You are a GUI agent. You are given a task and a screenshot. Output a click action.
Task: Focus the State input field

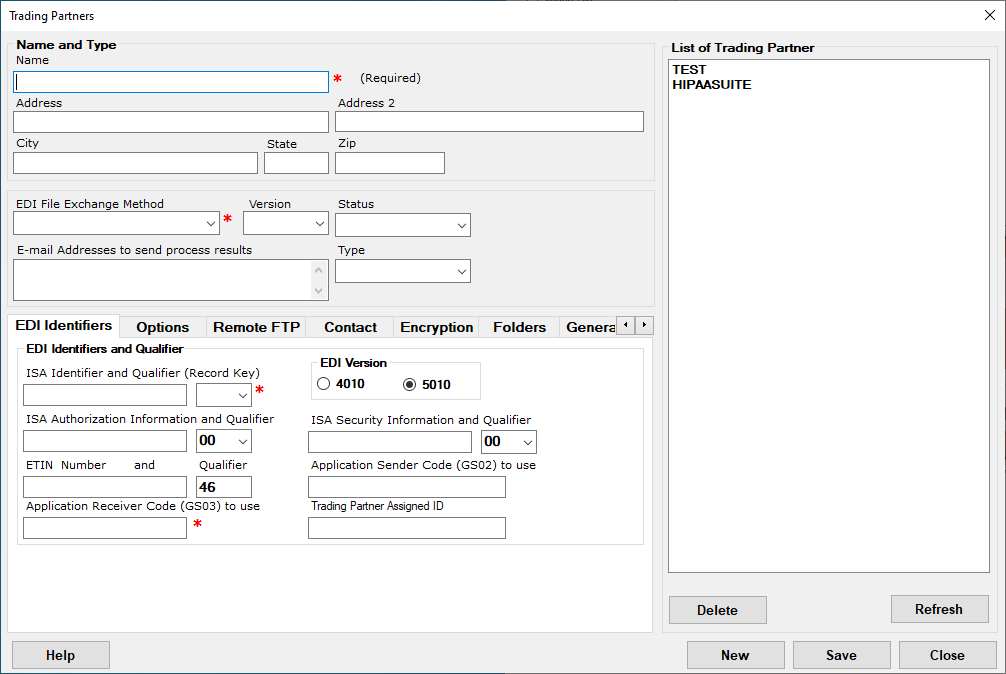[x=296, y=163]
